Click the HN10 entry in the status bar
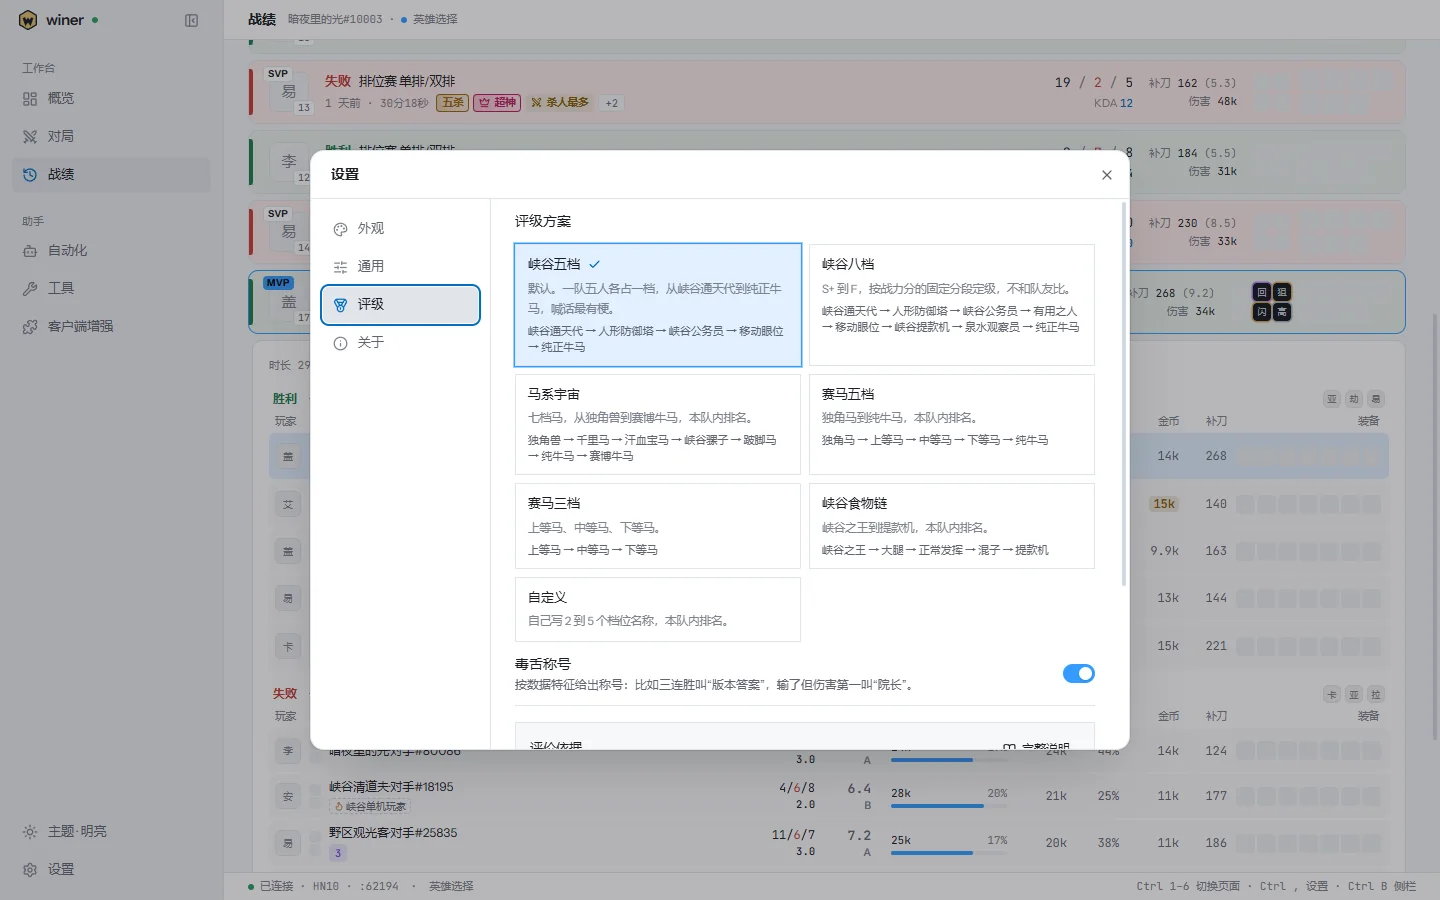The image size is (1440, 900). coord(326,886)
